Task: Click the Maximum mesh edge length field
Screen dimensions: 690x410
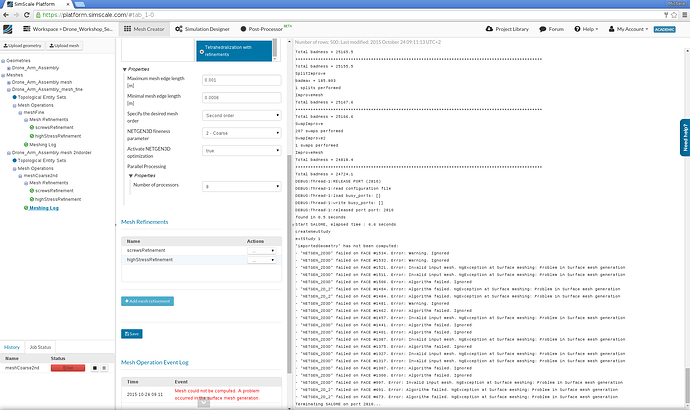Action: click(x=242, y=80)
